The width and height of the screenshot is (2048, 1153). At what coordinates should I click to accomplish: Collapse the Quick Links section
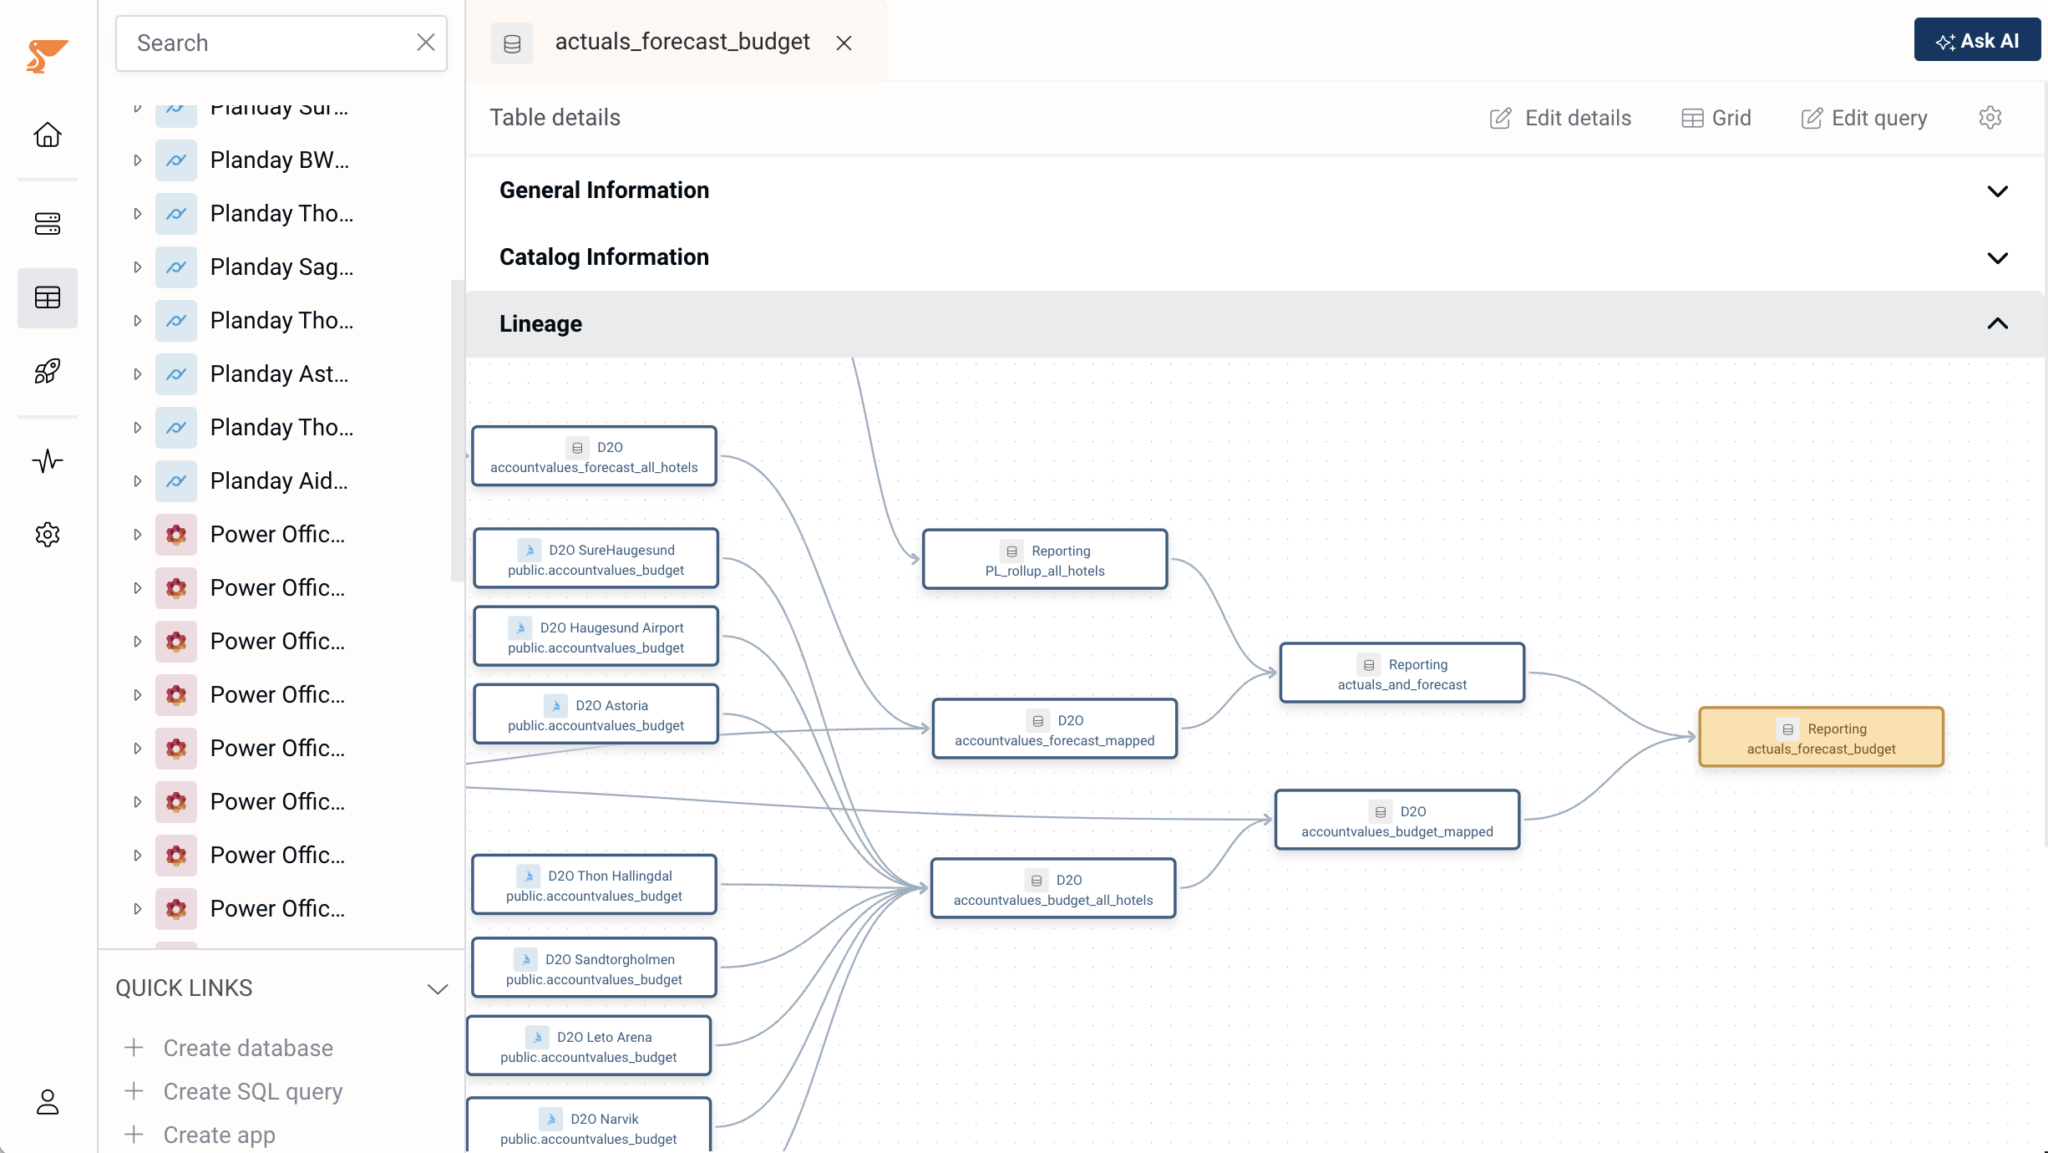click(437, 988)
